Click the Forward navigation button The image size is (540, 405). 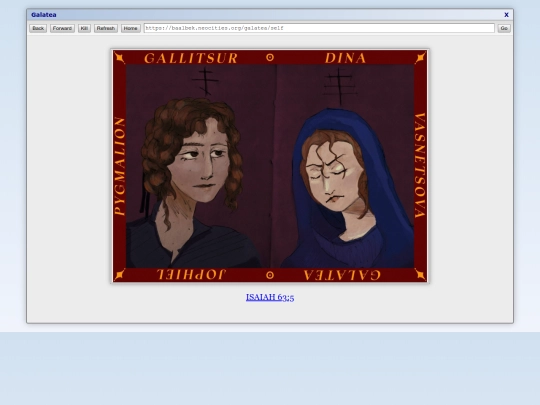pos(62,28)
